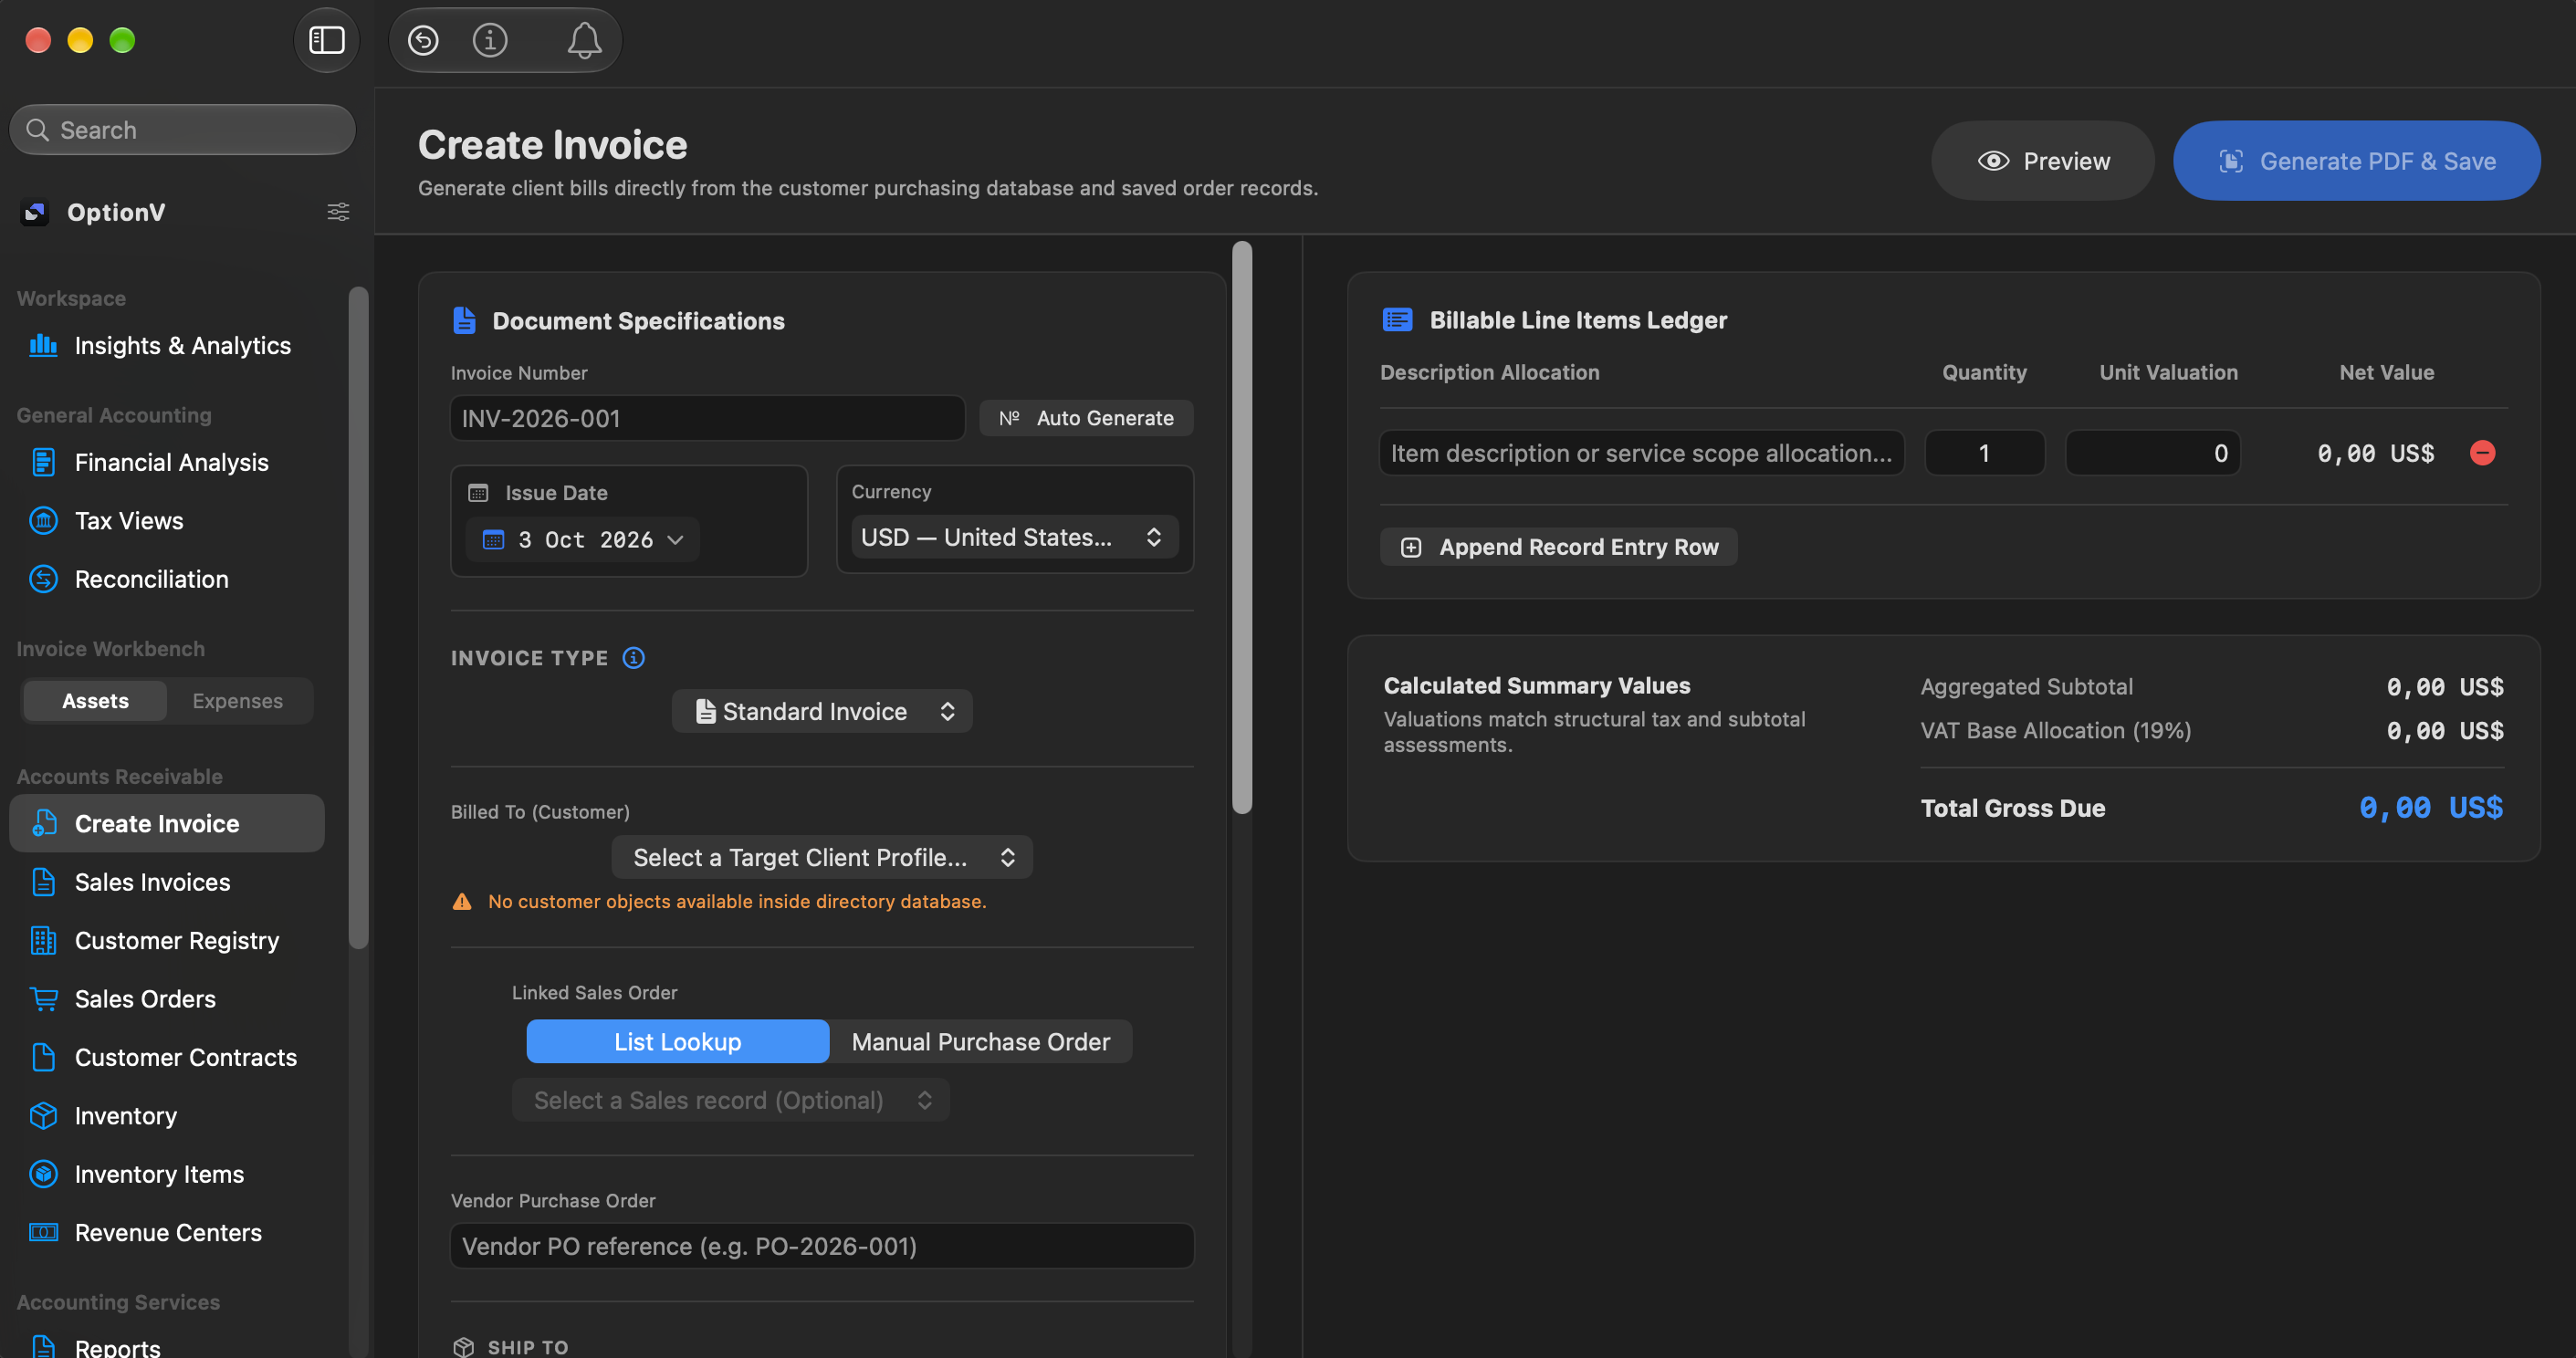Open Reconciliation section
The height and width of the screenshot is (1358, 2576).
(x=166, y=579)
